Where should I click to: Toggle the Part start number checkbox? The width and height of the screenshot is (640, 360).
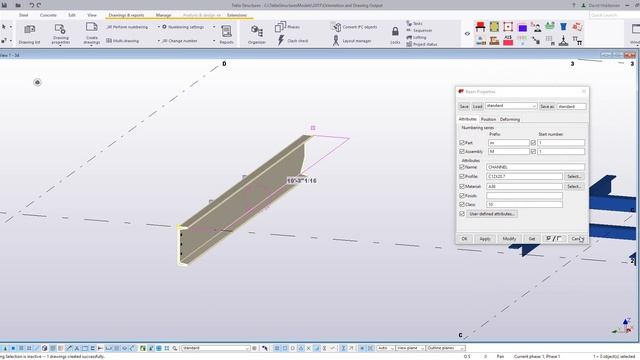(533, 143)
